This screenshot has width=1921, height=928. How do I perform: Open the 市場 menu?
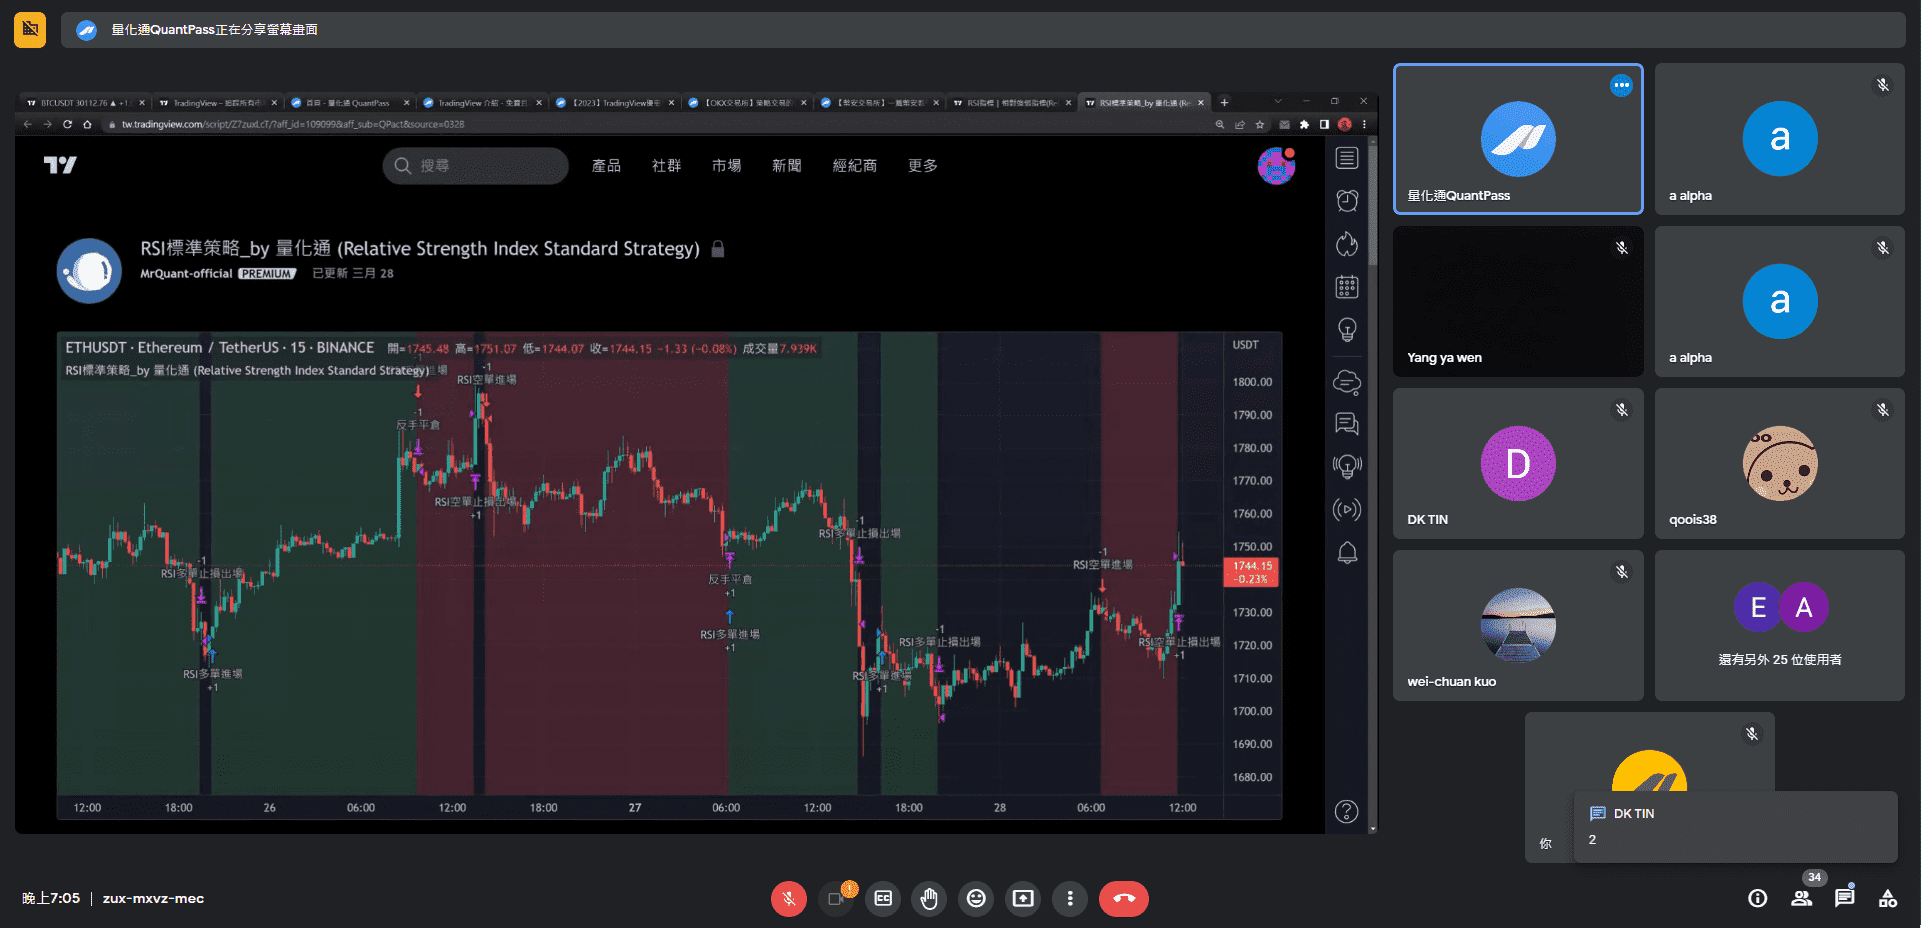point(726,166)
